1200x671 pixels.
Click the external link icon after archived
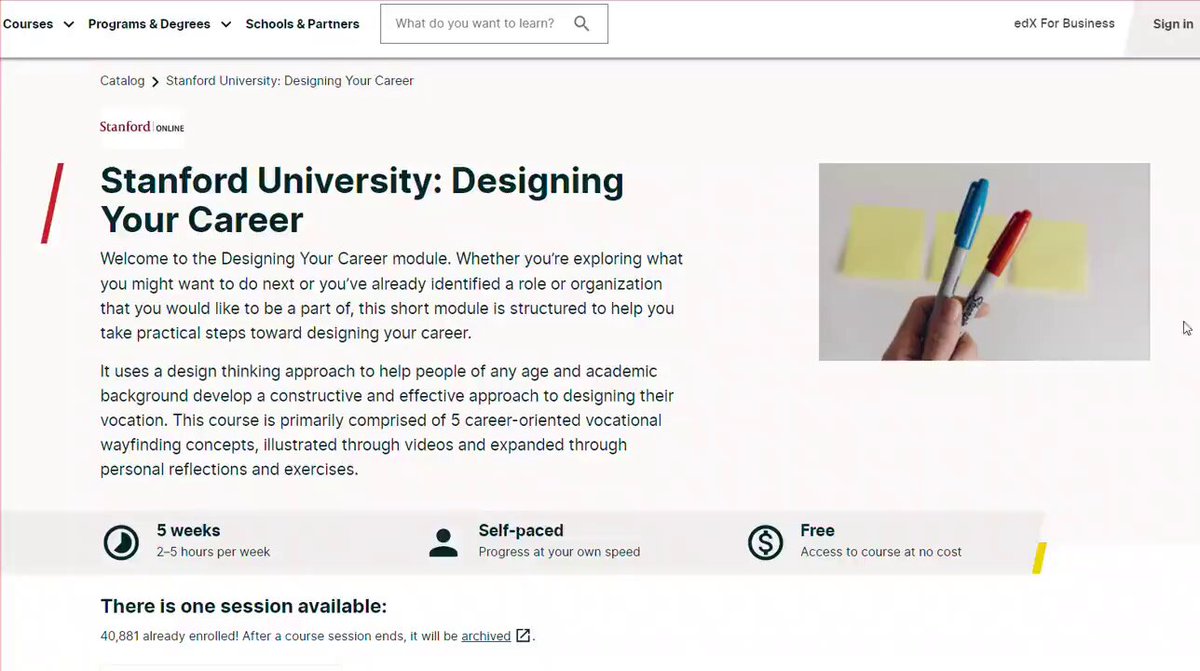[x=522, y=636]
